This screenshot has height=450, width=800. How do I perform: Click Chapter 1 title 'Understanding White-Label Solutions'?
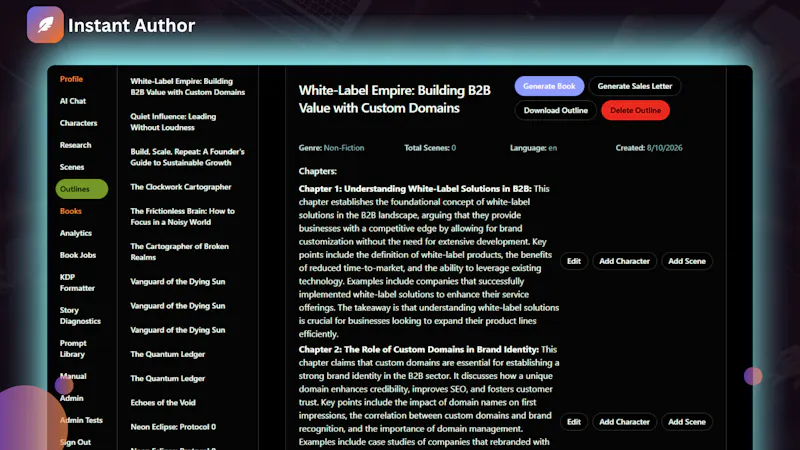[415, 189]
